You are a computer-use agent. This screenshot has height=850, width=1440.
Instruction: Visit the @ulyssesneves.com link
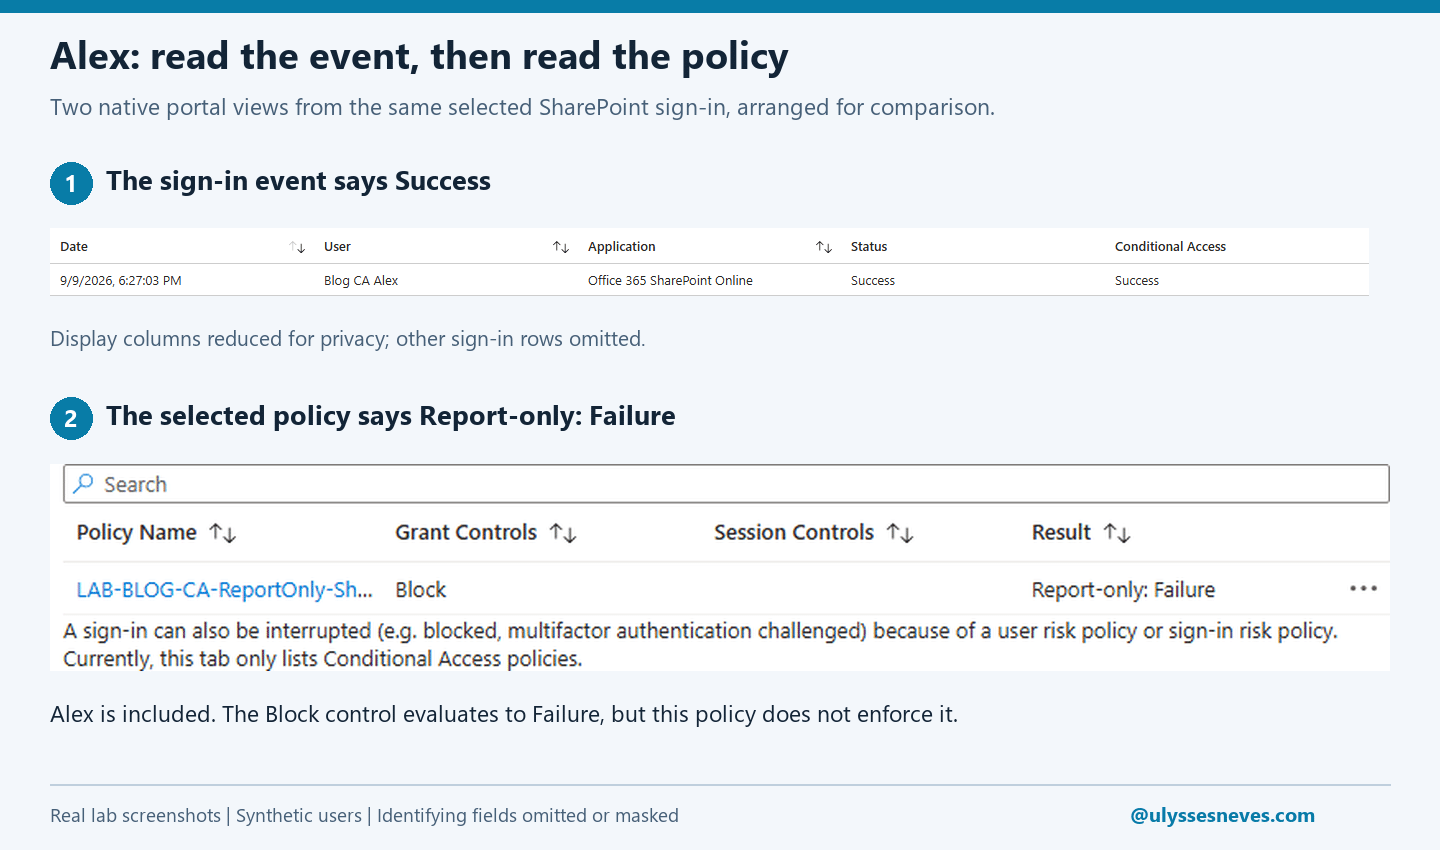click(1222, 815)
